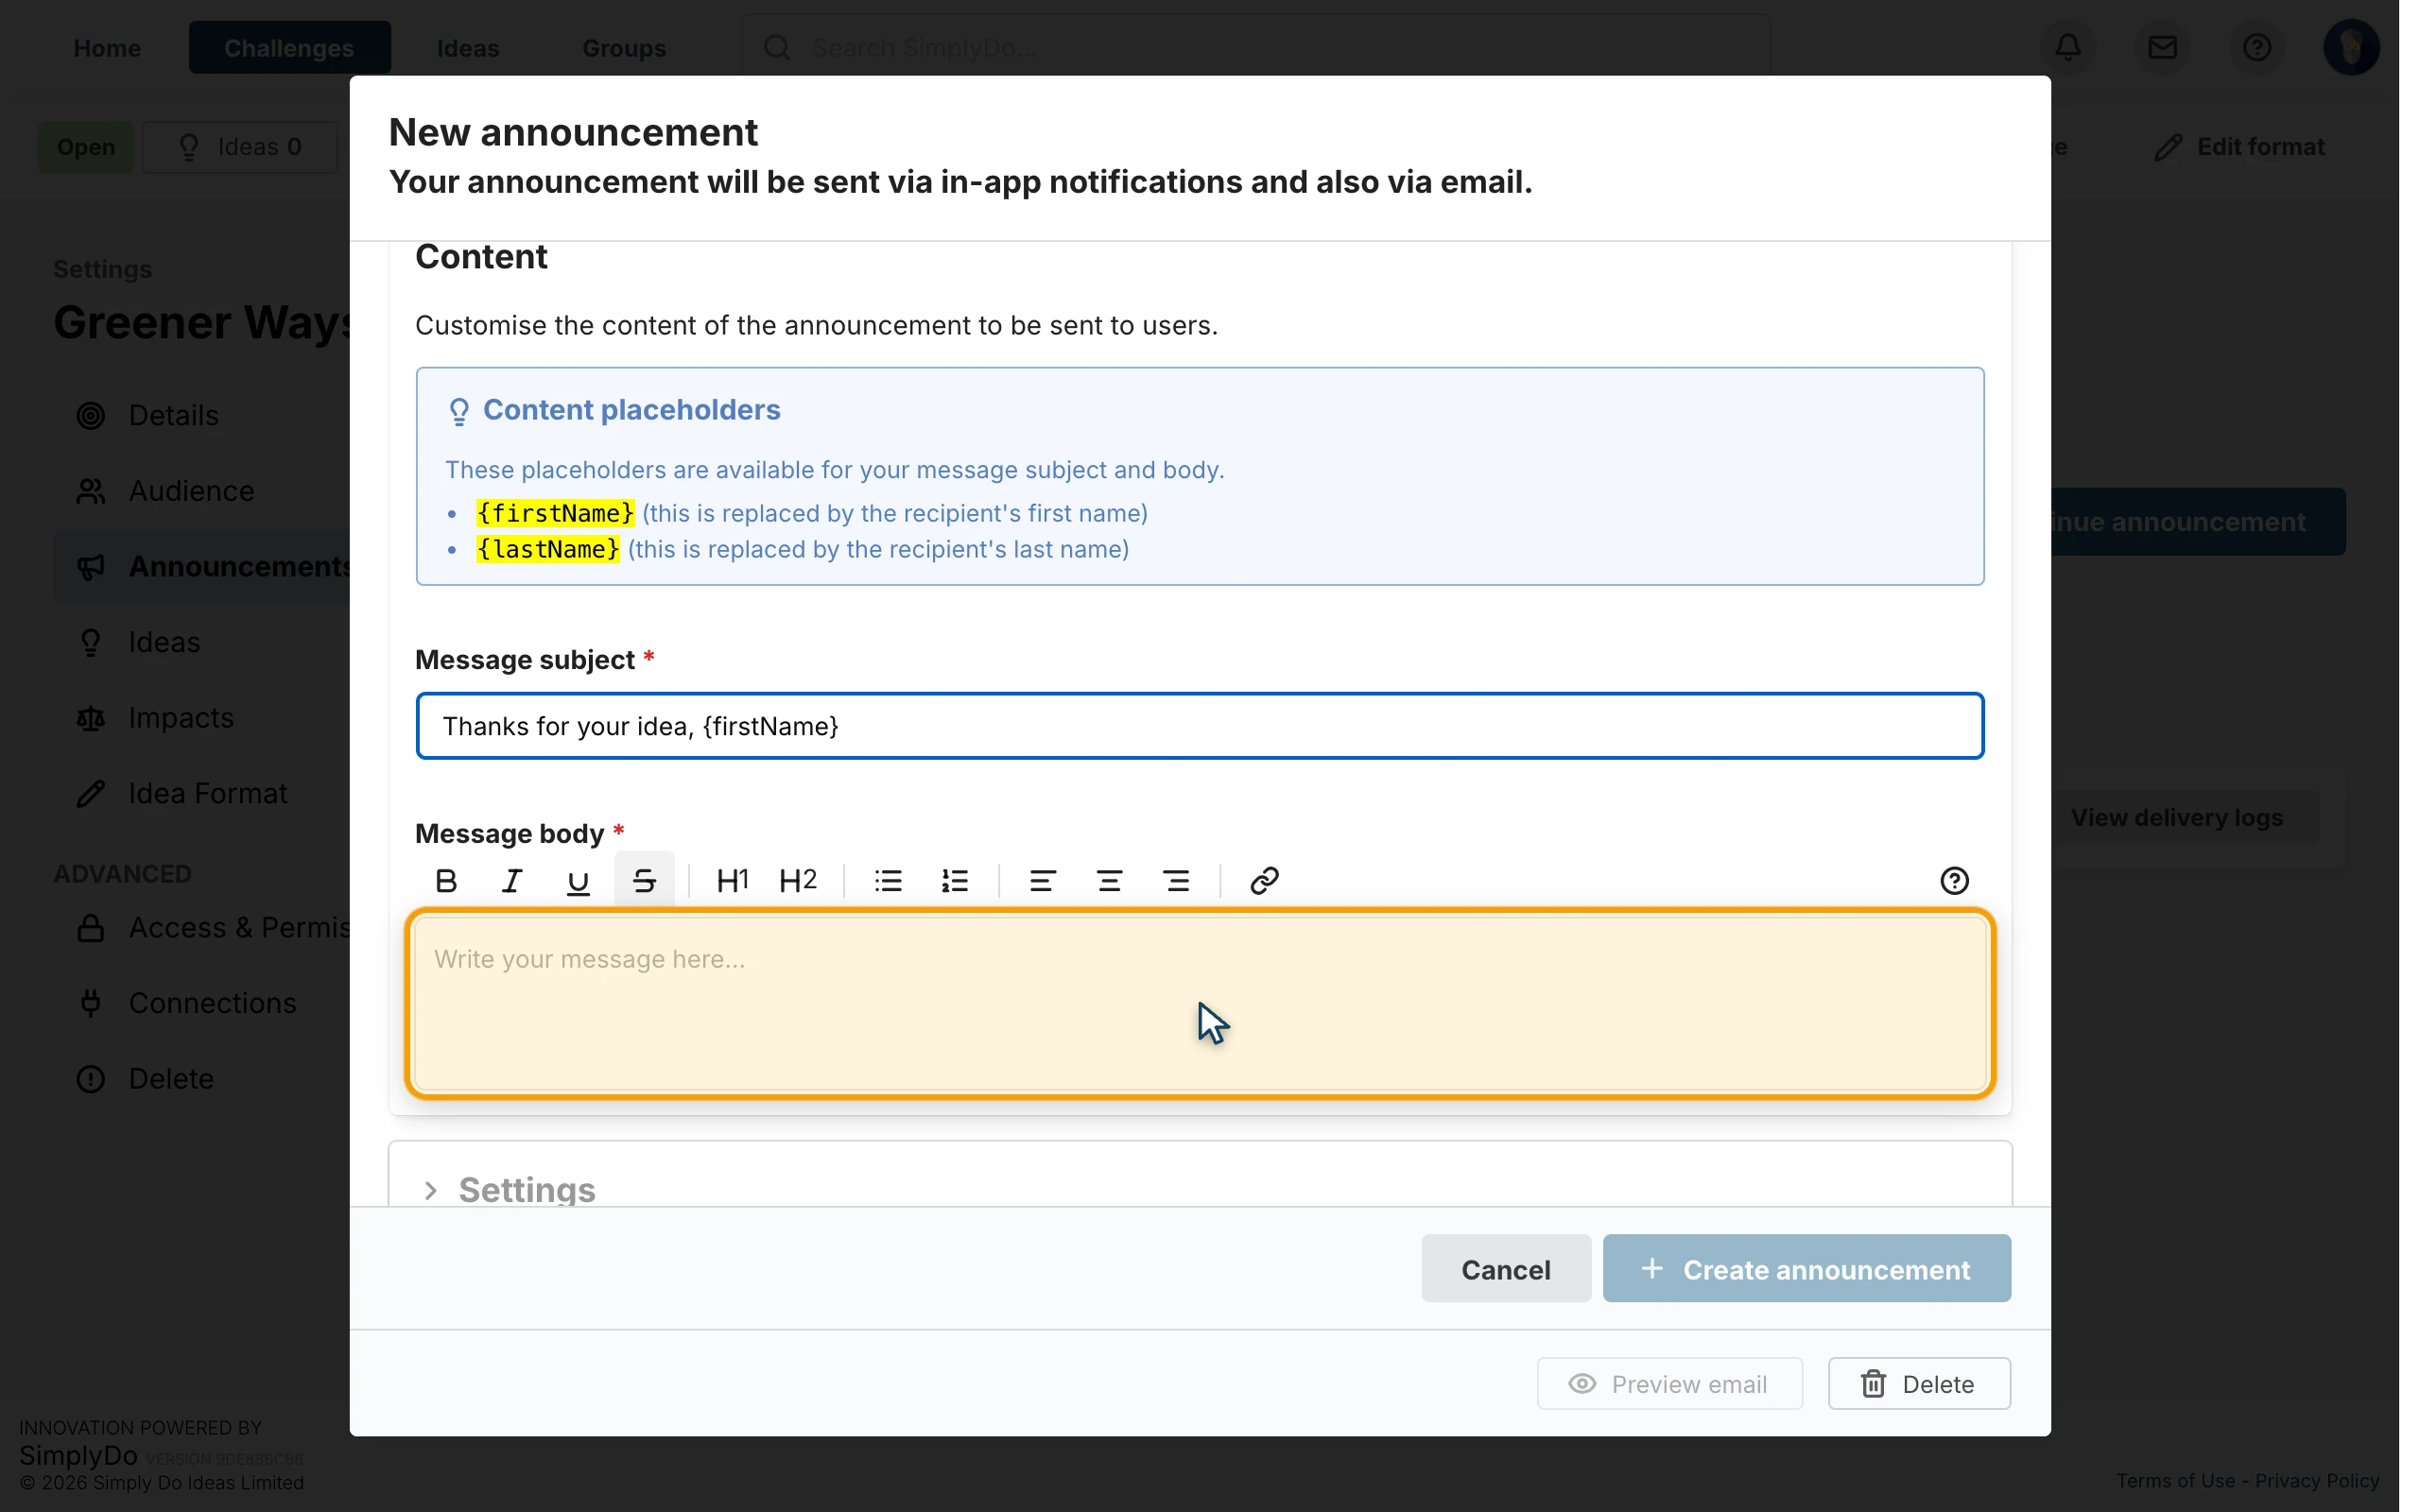
Task: Click Edit format link
Action: tap(2240, 147)
